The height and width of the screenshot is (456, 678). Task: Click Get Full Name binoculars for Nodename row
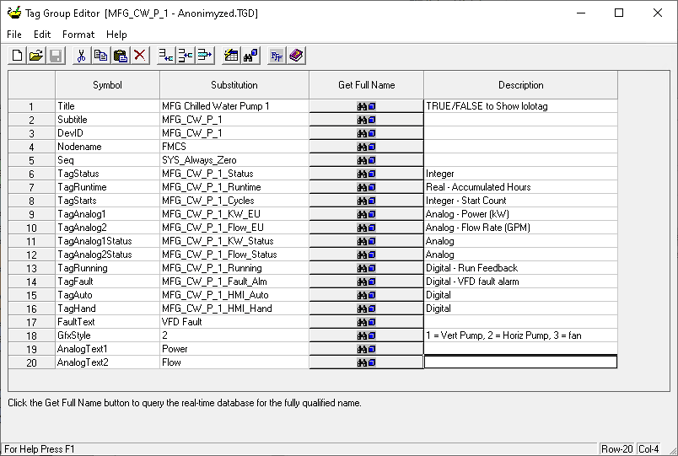(x=366, y=147)
